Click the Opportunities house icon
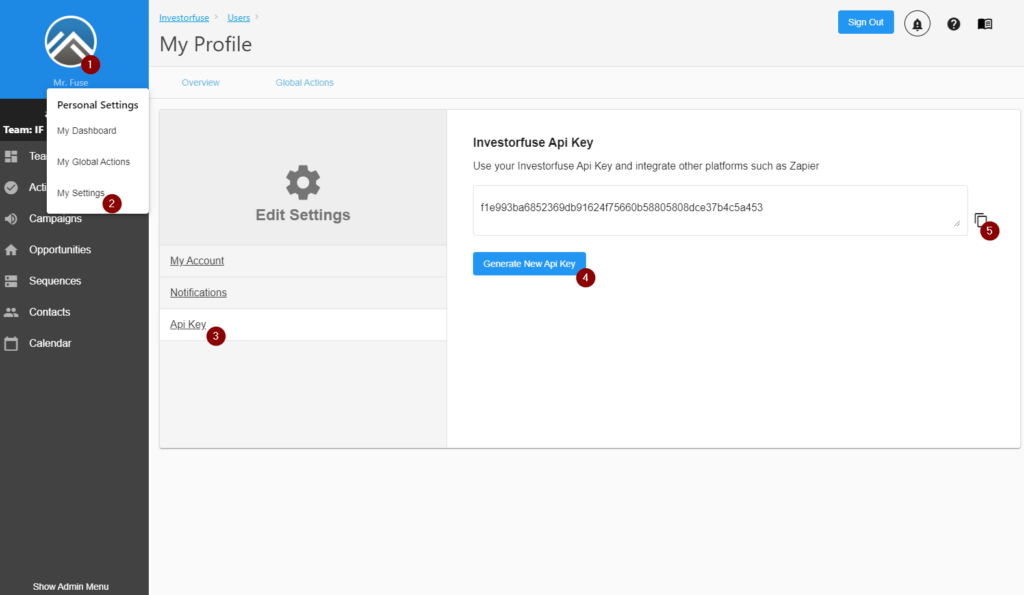The height and width of the screenshot is (595, 1024). tap(11, 249)
